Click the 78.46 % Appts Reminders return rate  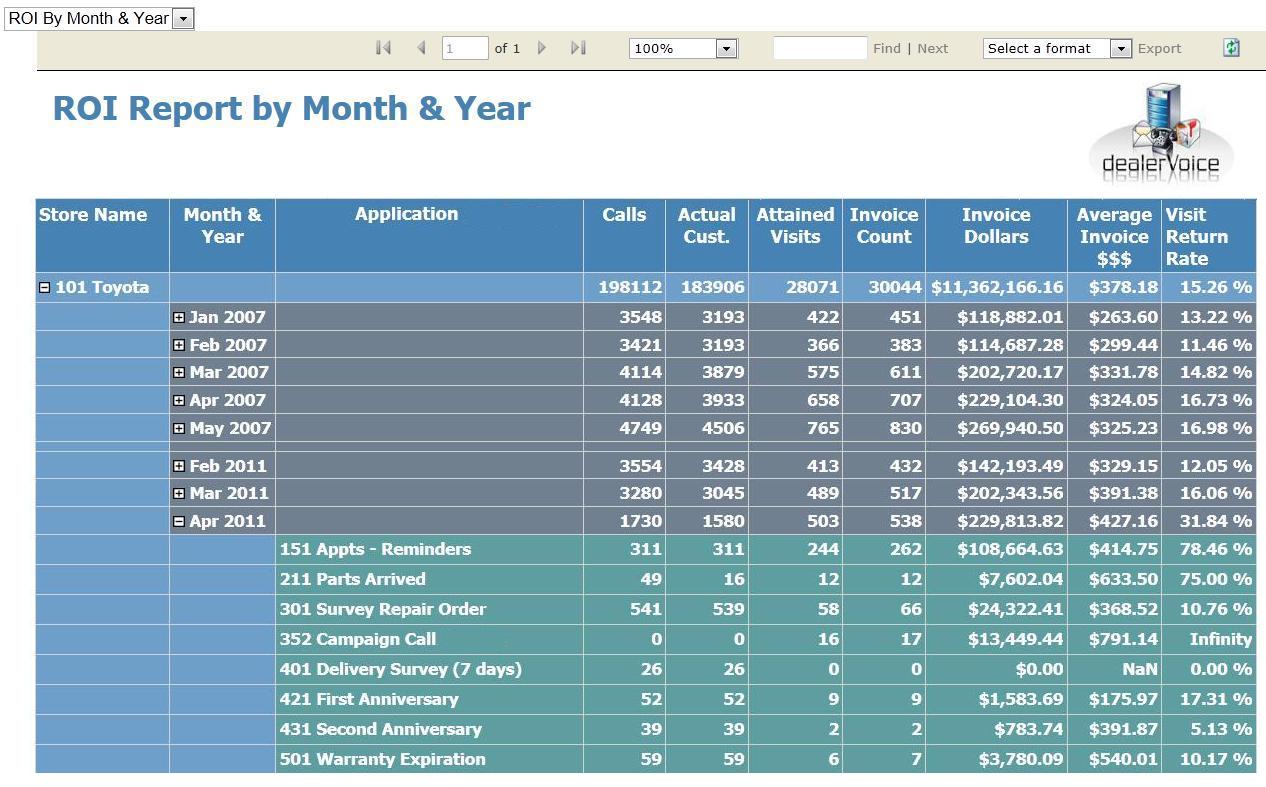pyautogui.click(x=1216, y=549)
